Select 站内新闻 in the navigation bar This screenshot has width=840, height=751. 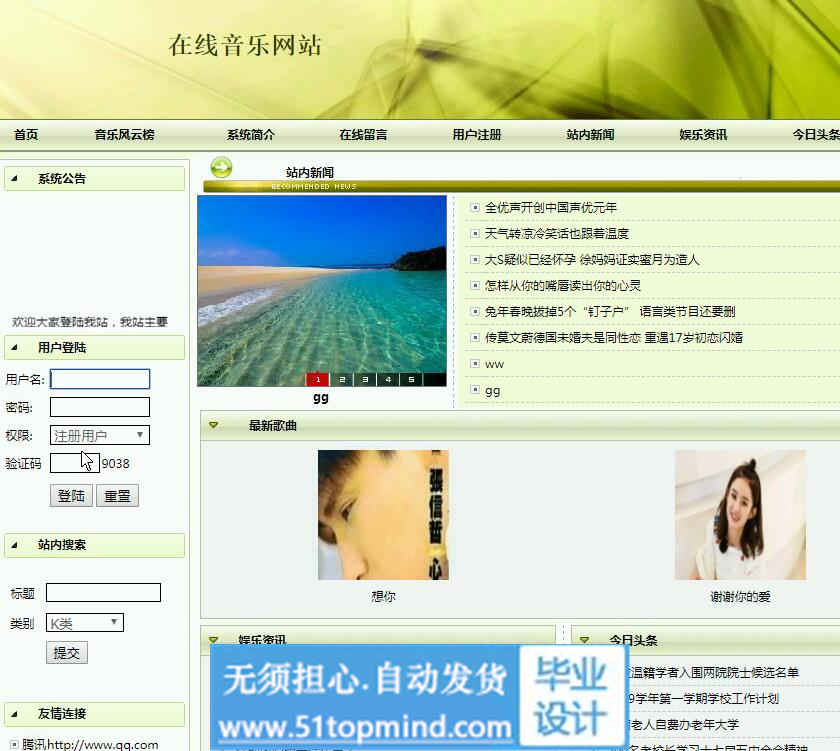pyautogui.click(x=590, y=134)
